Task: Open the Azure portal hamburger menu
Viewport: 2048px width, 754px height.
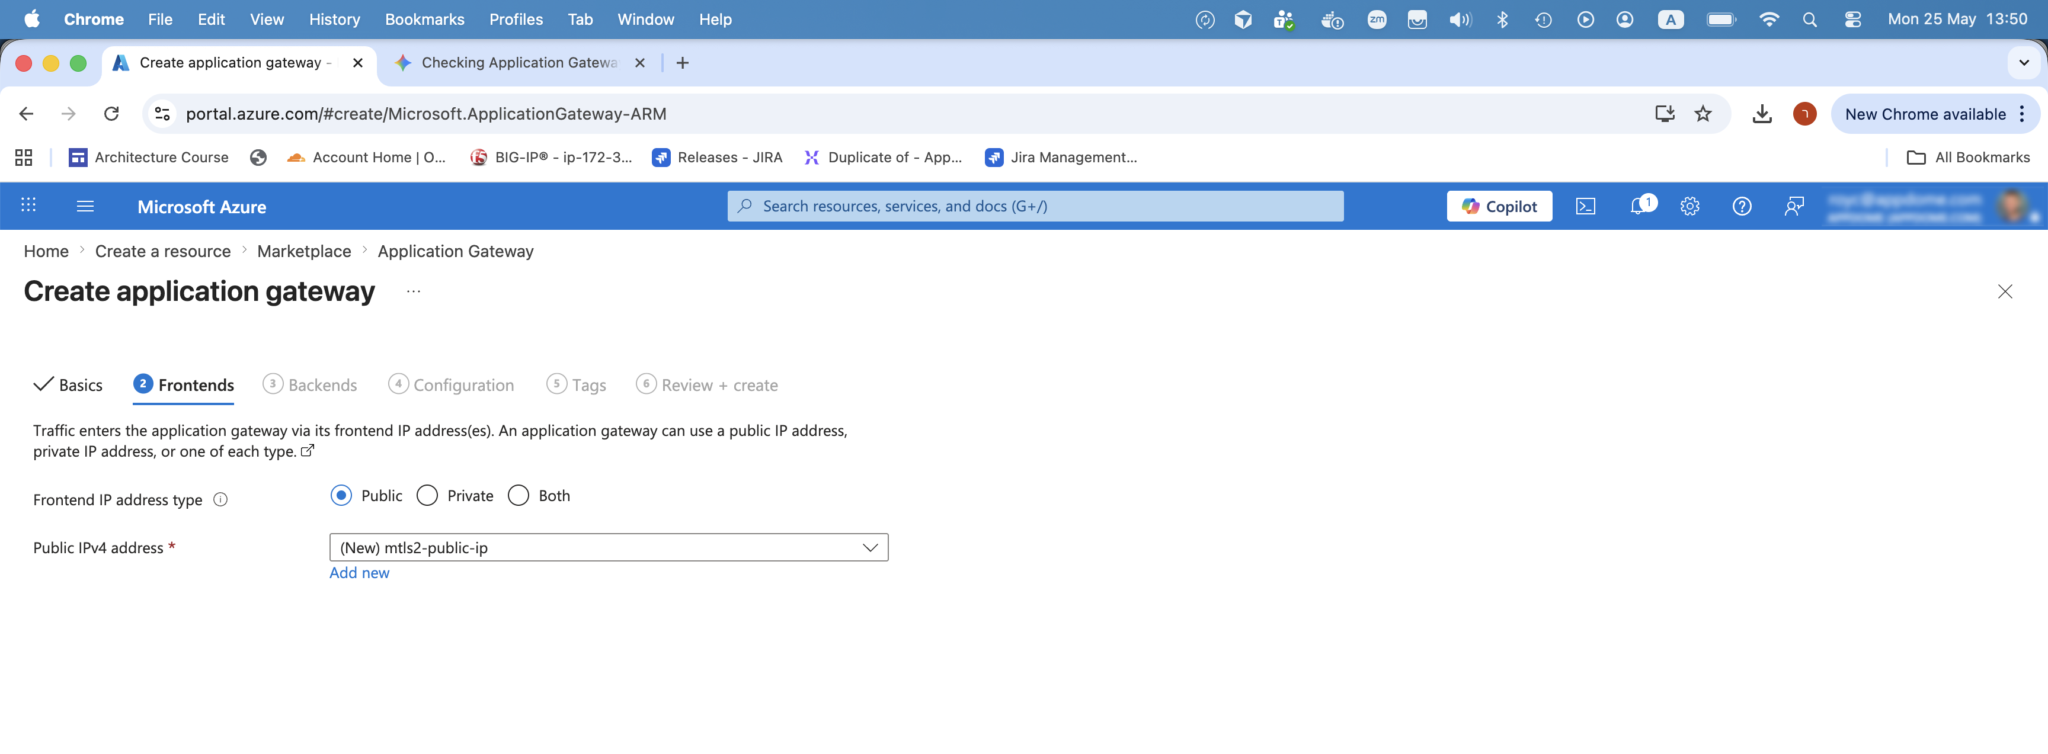Action: (x=85, y=206)
